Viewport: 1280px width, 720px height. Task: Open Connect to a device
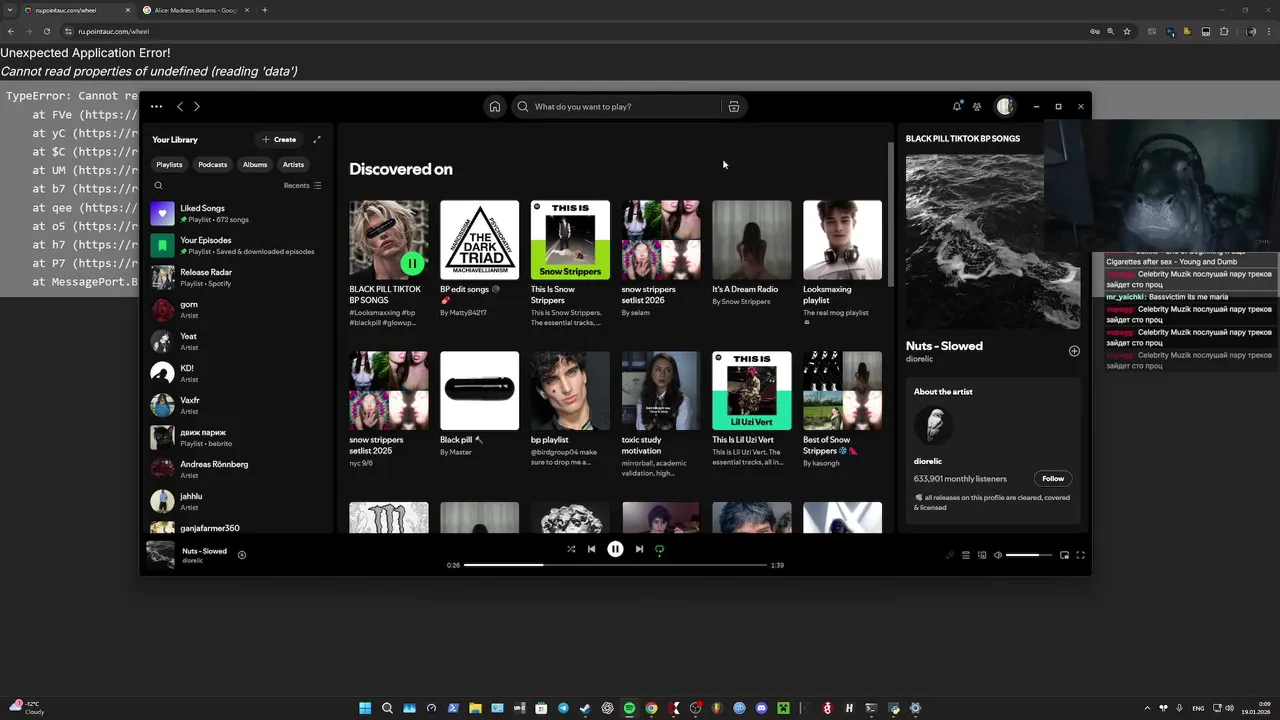tap(982, 555)
